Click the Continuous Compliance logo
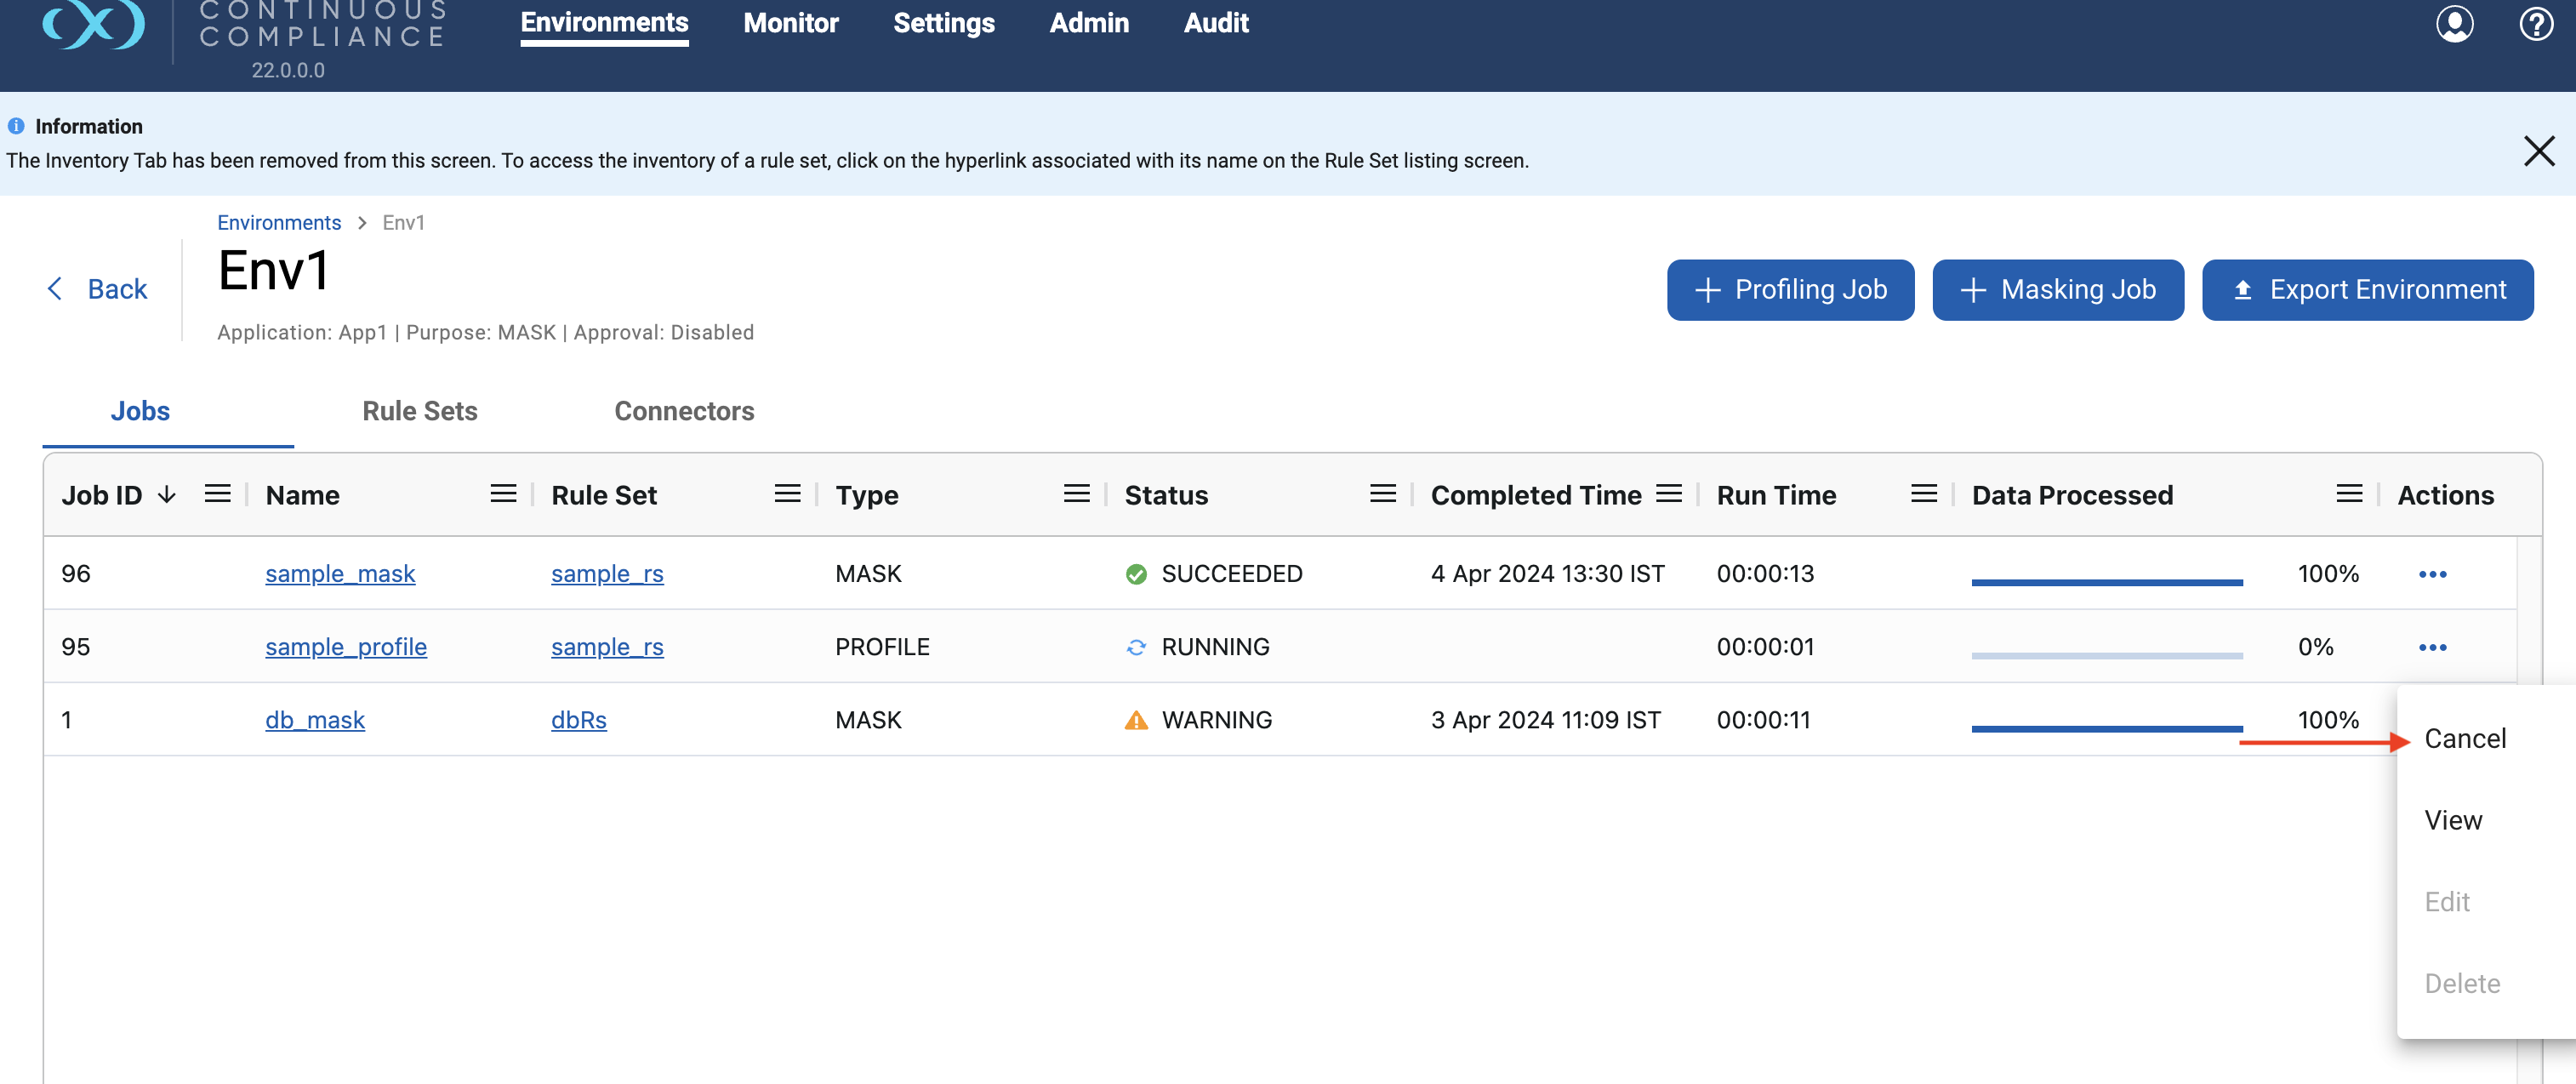 point(93,24)
